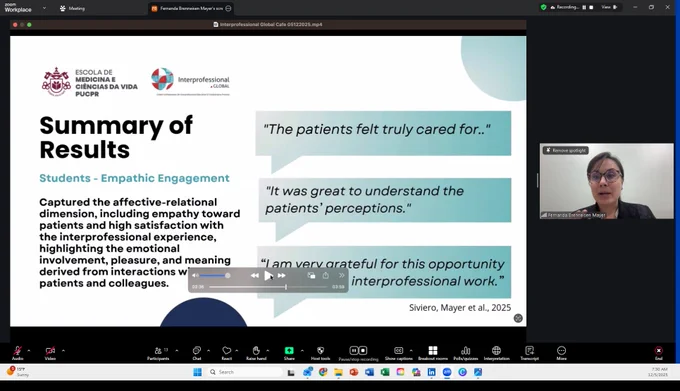Click the double-chevron more icon in player
Image resolution: width=680 pixels, height=391 pixels.
pyautogui.click(x=342, y=275)
